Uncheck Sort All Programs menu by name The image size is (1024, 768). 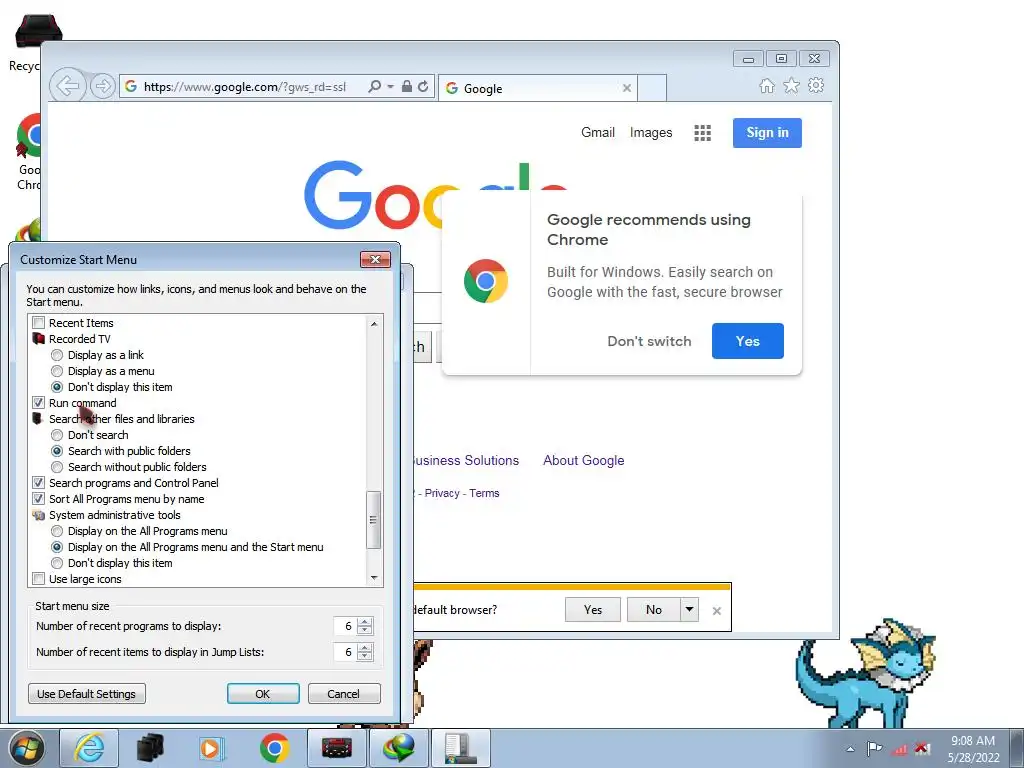tap(39, 499)
